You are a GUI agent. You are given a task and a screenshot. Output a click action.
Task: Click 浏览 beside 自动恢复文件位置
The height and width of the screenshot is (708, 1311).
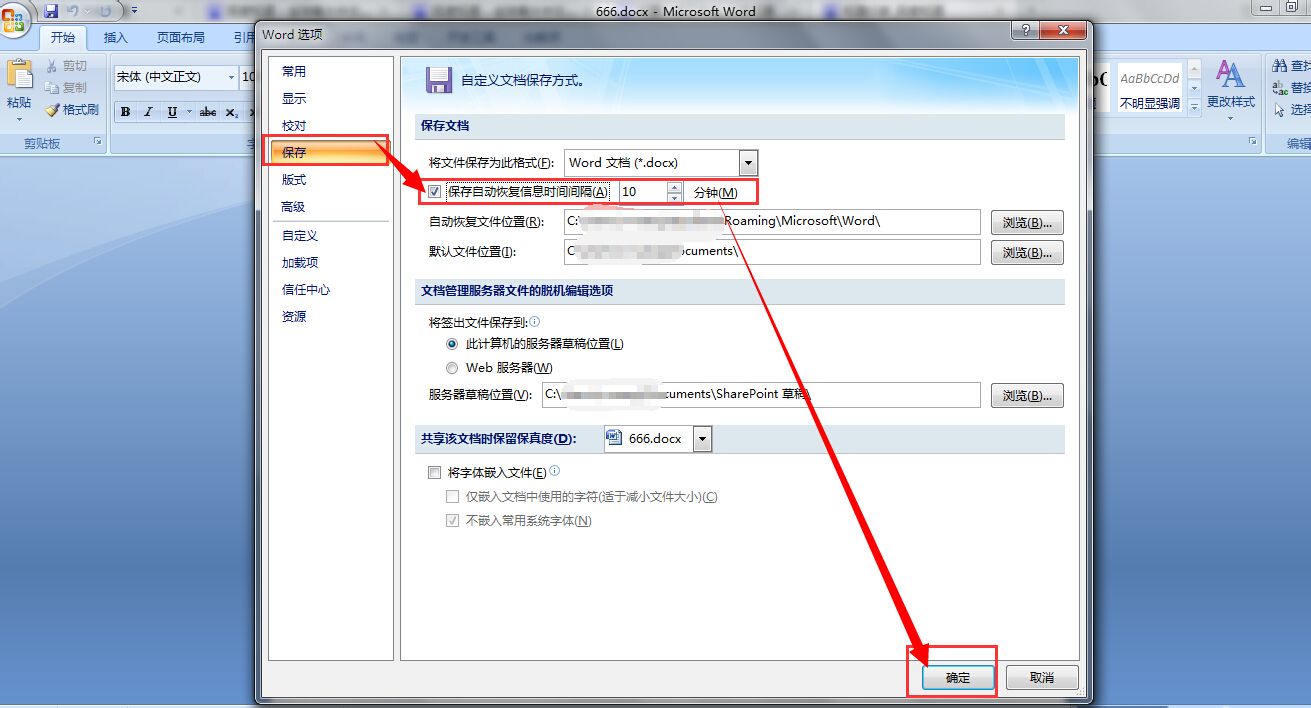pyautogui.click(x=1027, y=222)
